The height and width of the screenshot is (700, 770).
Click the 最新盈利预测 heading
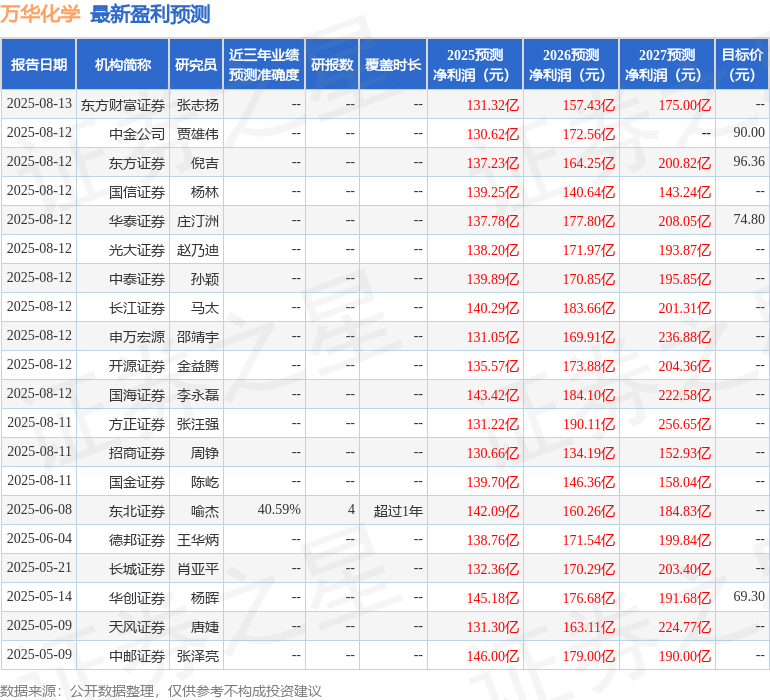[150, 14]
